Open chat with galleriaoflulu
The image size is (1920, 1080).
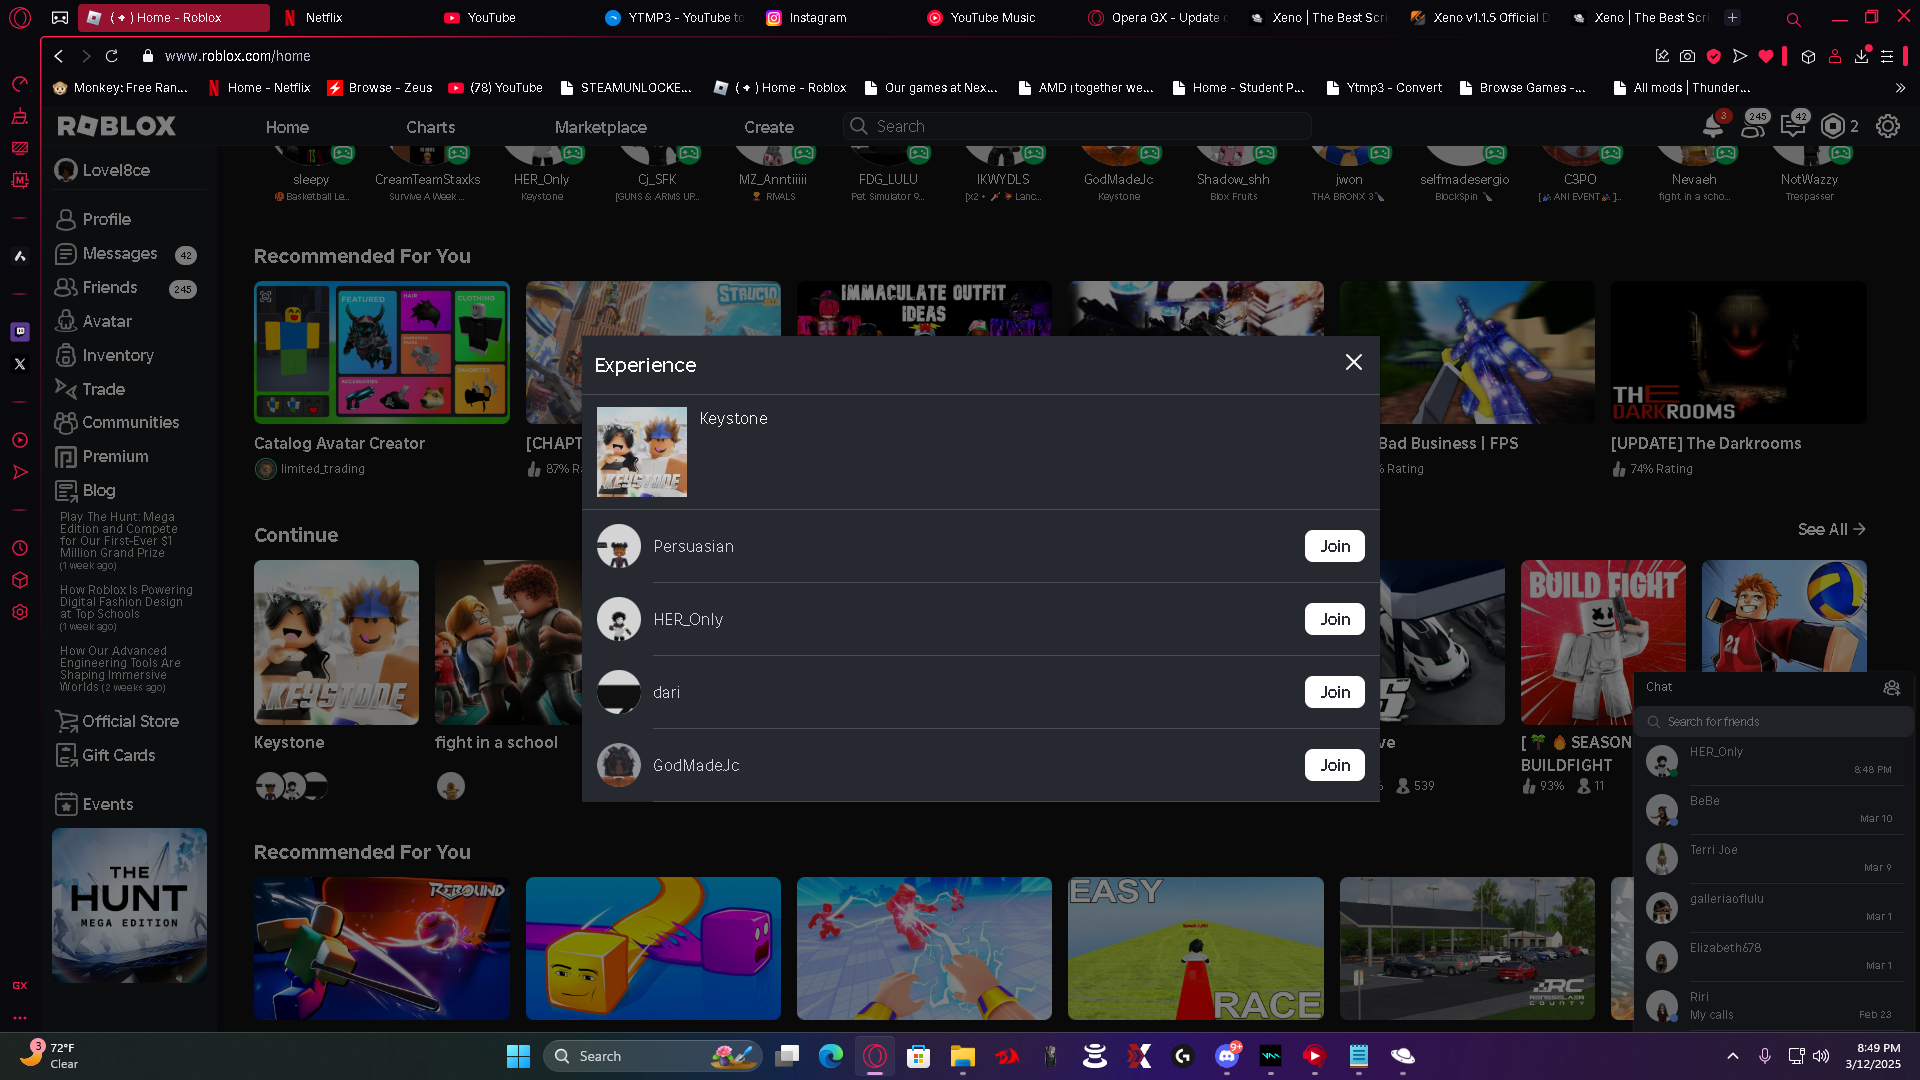(x=1773, y=907)
